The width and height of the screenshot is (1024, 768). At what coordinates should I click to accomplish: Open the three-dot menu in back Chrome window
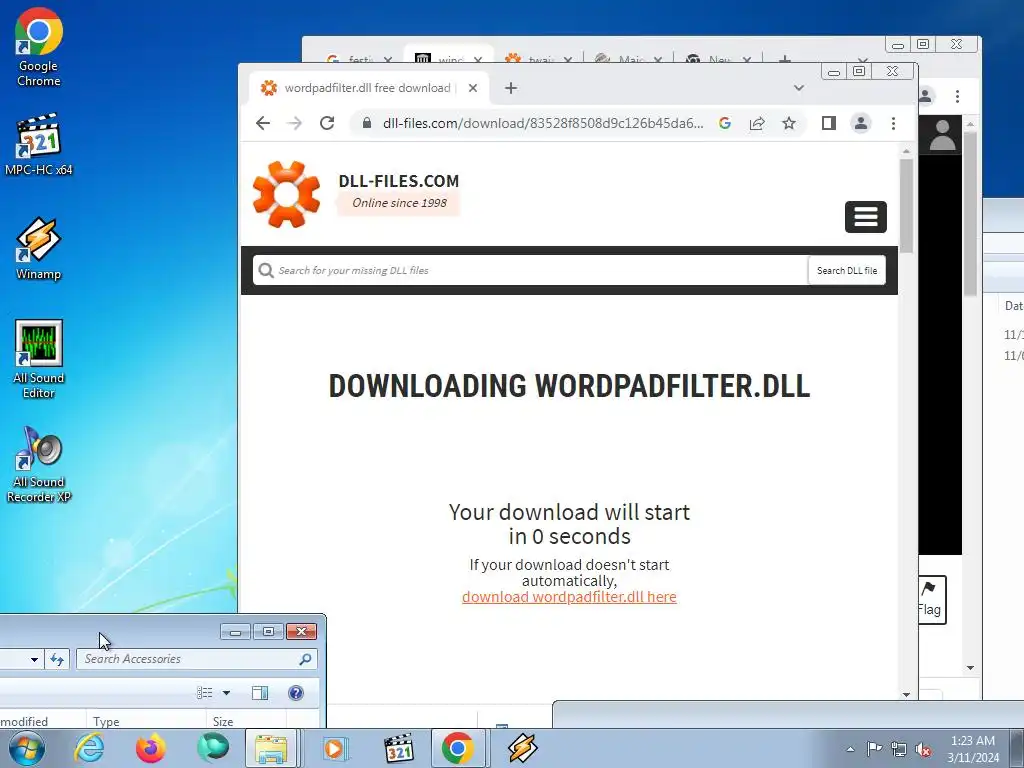tap(957, 97)
